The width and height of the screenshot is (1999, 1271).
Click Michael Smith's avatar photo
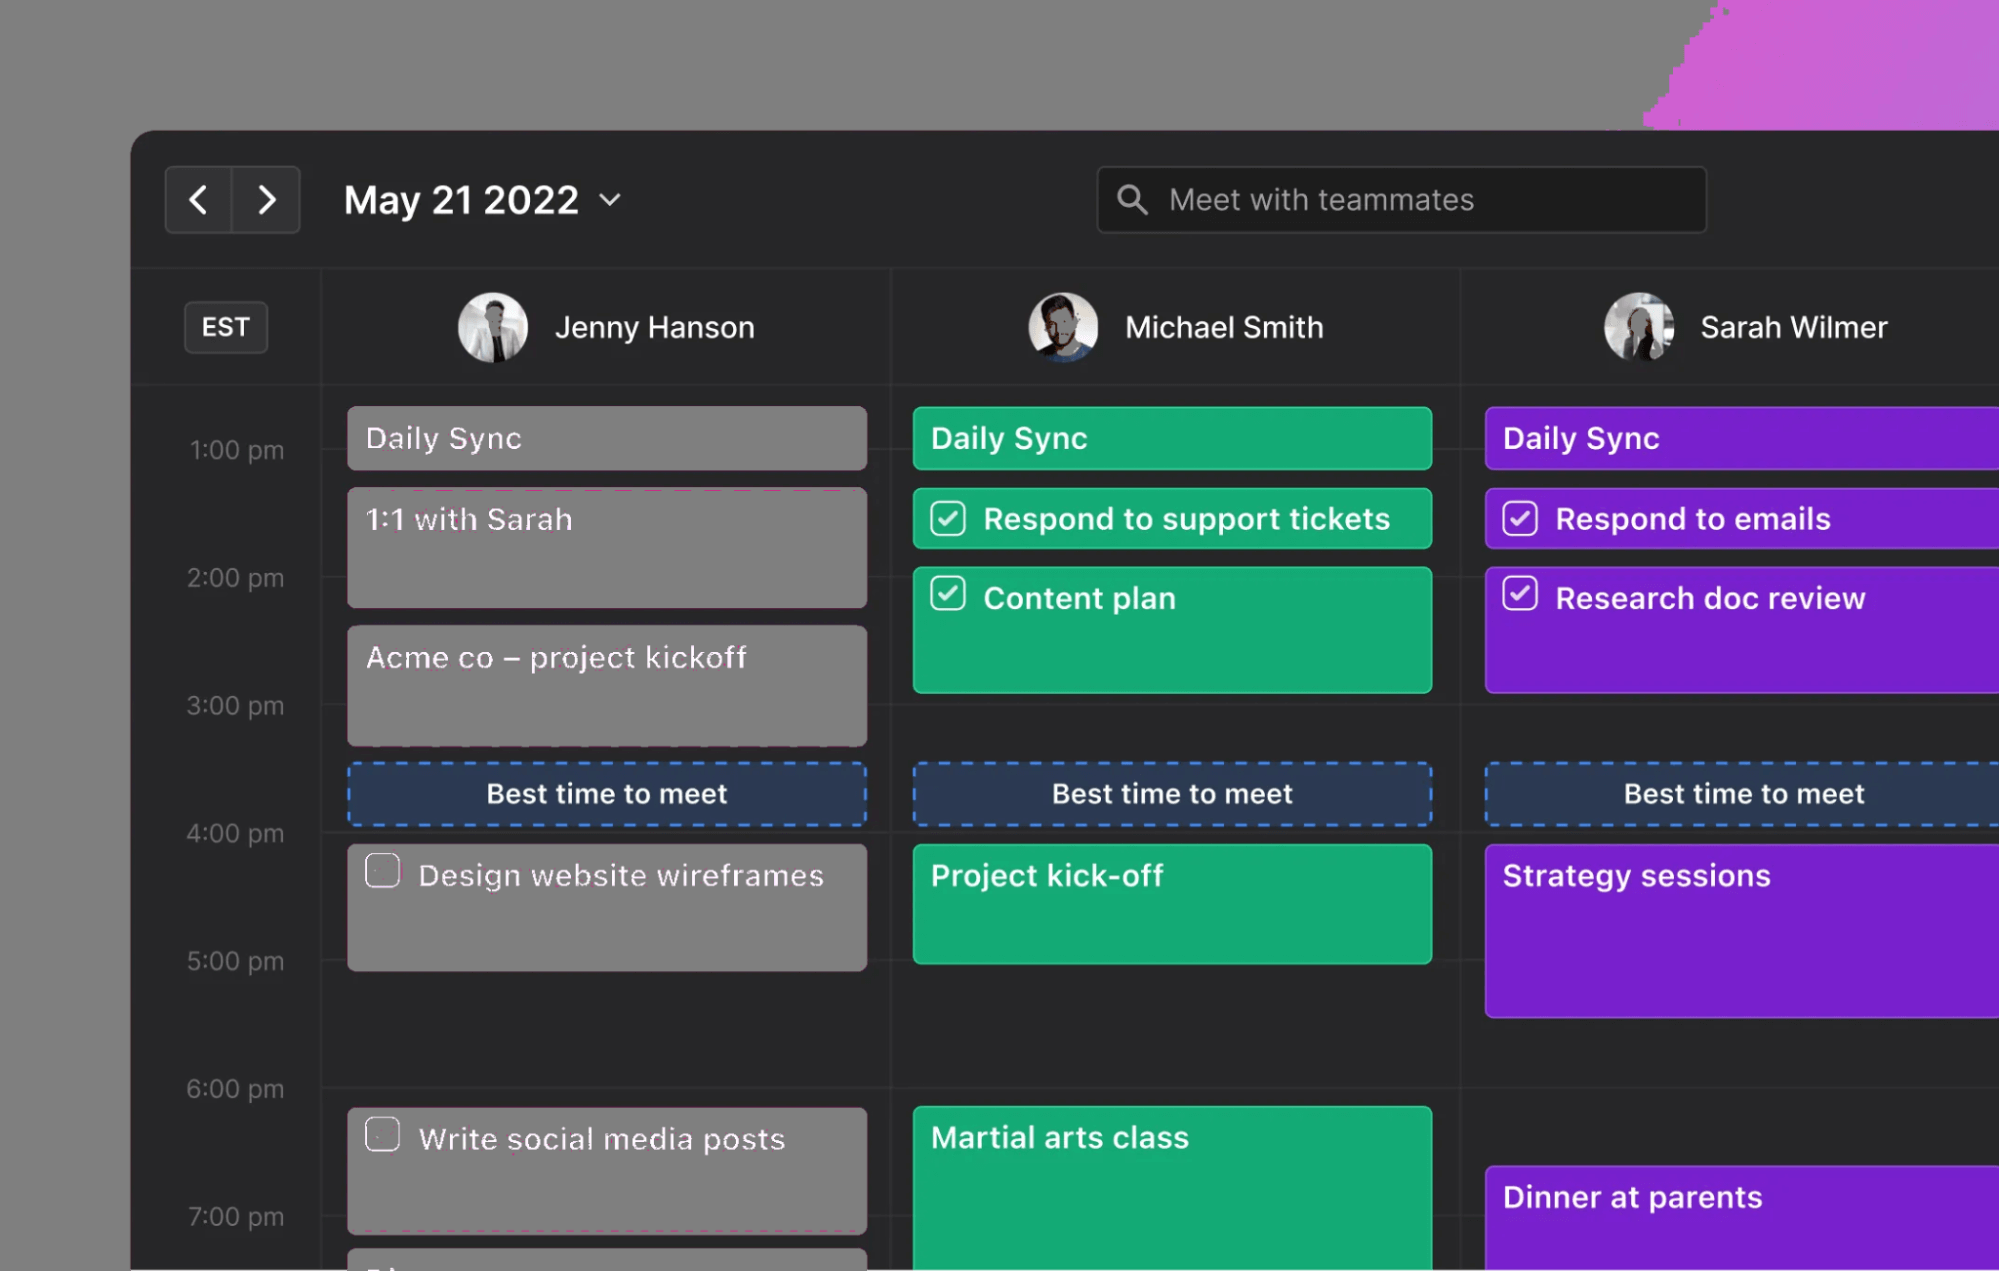tap(1062, 327)
